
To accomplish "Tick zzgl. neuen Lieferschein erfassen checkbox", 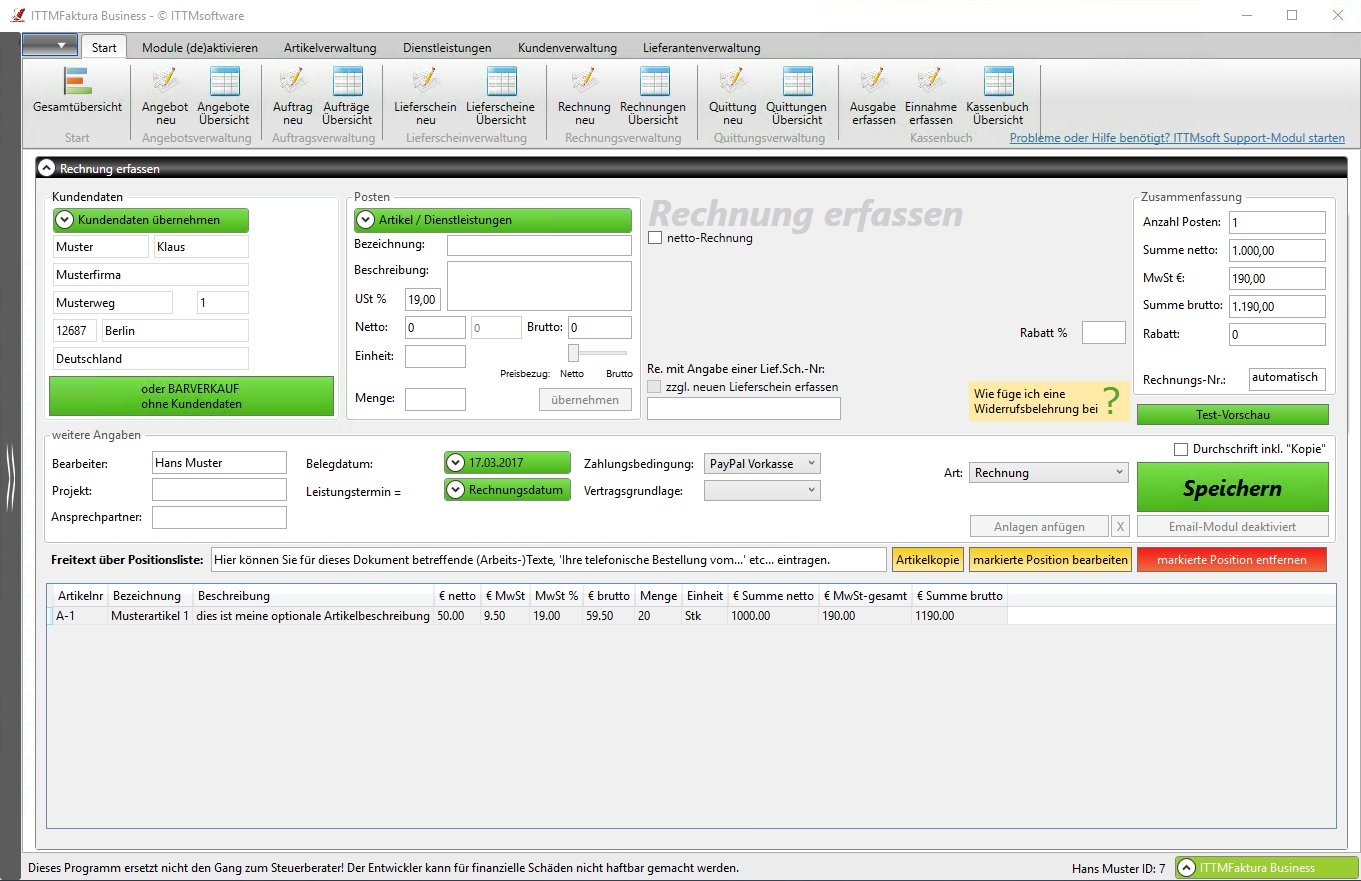I will tap(655, 387).
